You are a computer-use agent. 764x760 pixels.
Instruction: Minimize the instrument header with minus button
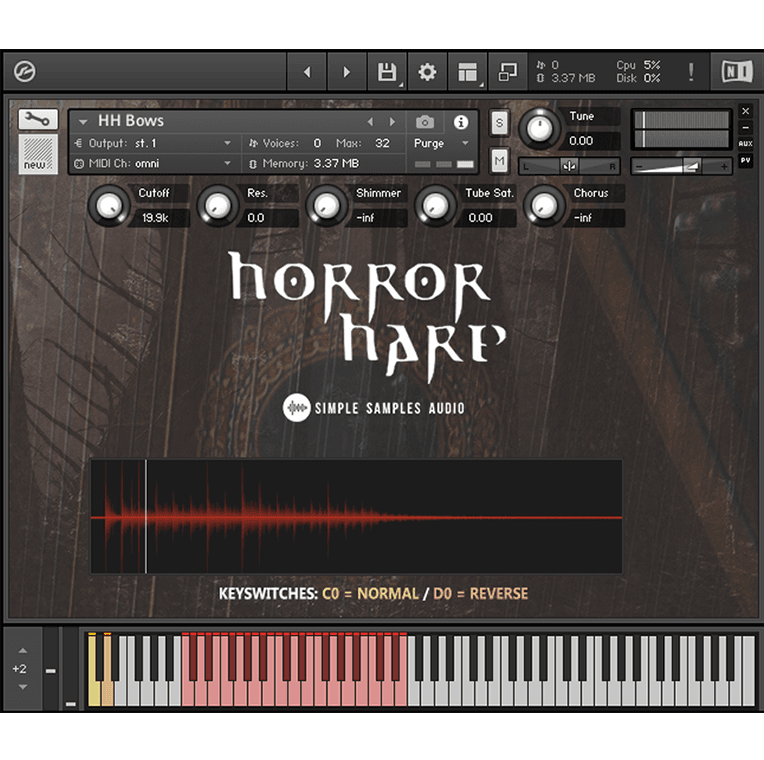[745, 128]
